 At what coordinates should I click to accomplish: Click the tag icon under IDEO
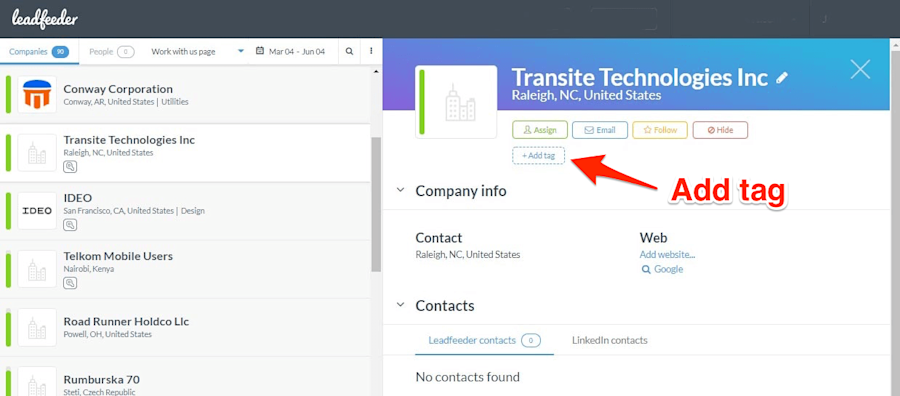(70, 224)
